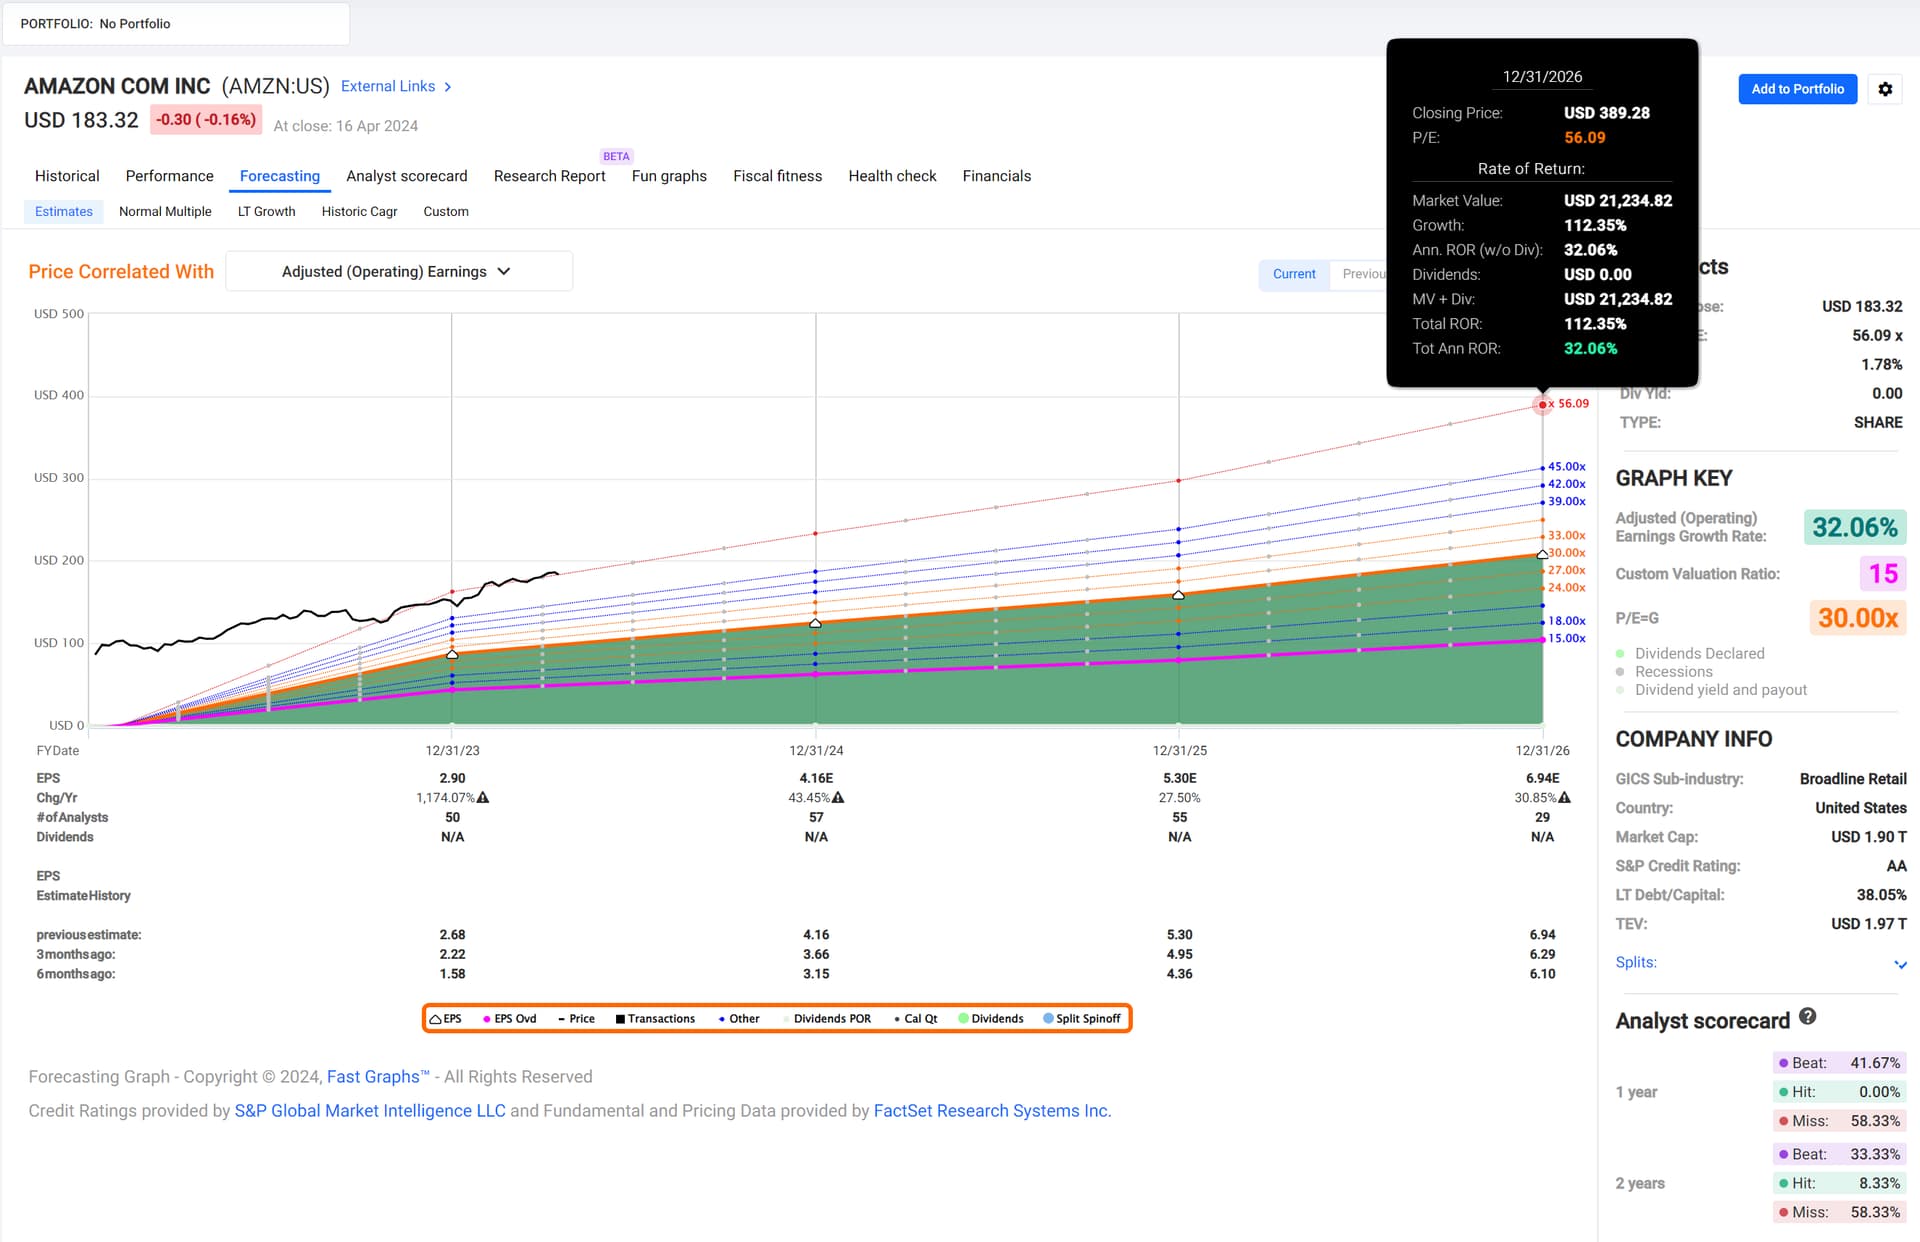Click the red 56.09 P/E point marker

(1543, 404)
